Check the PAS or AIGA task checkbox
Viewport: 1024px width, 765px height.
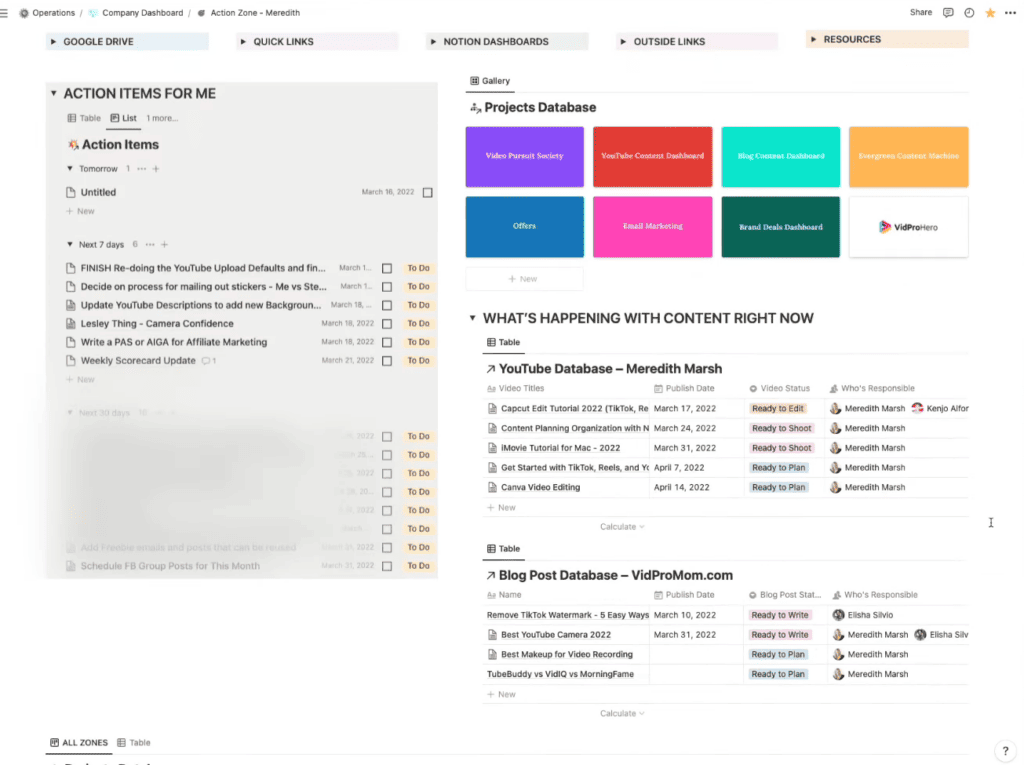tap(387, 342)
